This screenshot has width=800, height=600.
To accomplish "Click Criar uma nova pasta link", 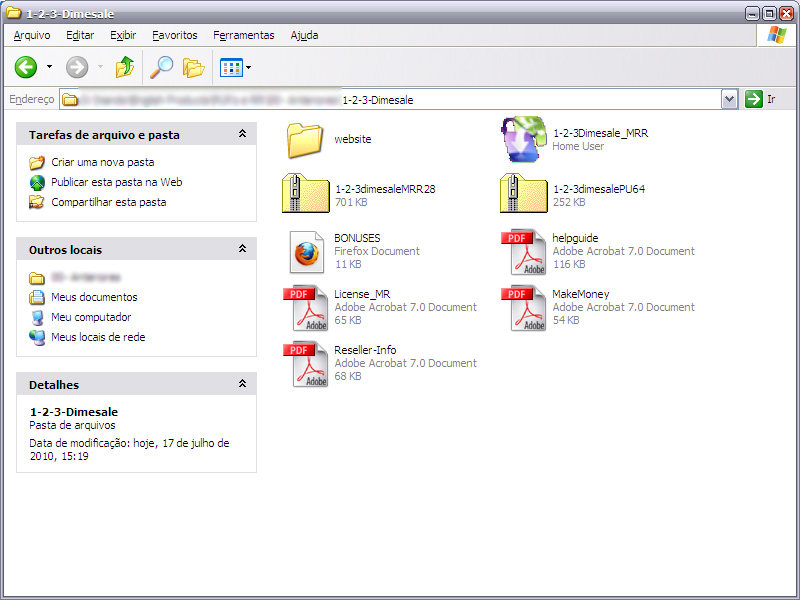I will 102,162.
